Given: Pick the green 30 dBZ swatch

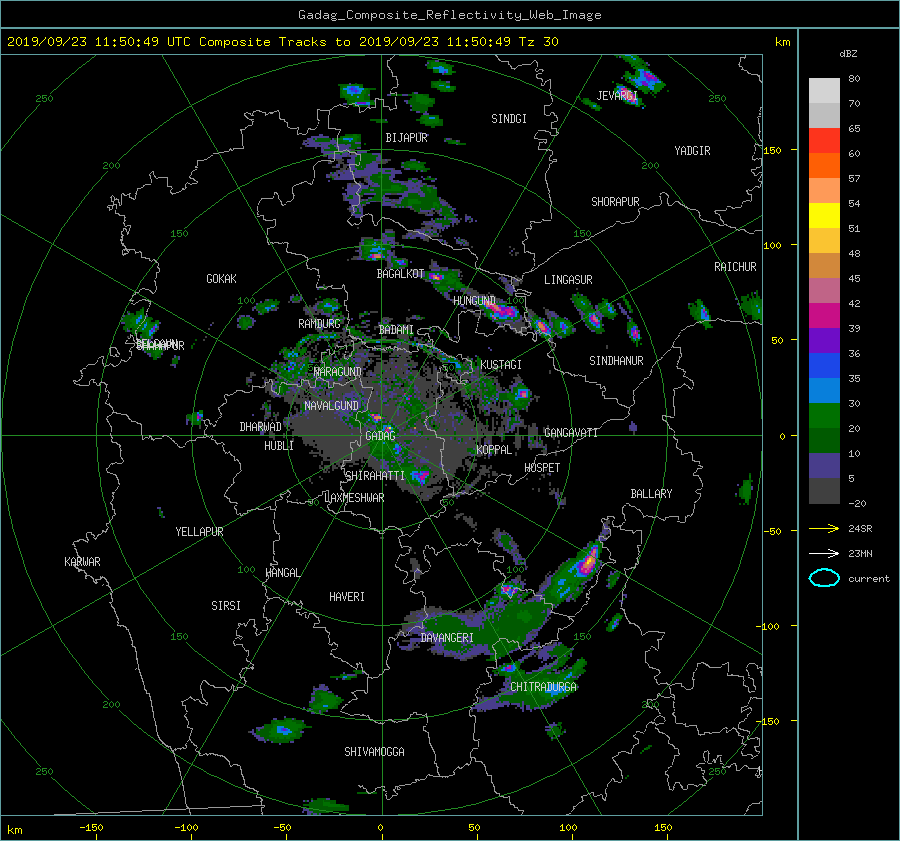Looking at the screenshot, I should pyautogui.click(x=824, y=415).
